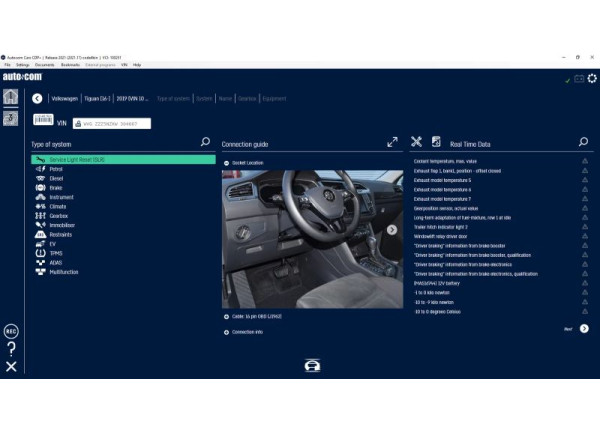Click the wrench tools icon
Image resolution: width=600 pixels, height=434 pixels.
(417, 143)
